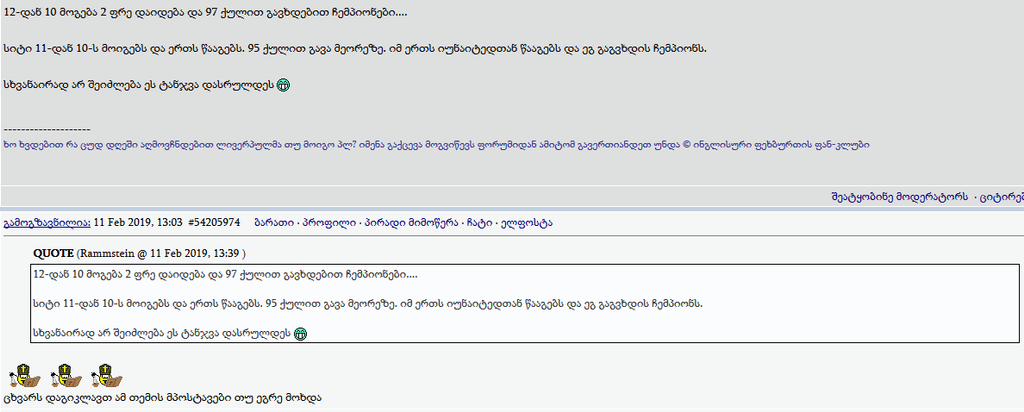This screenshot has height=412, width=1024.
Task: Click the green grinning emoticon inside the quote box
Action: [x=300, y=334]
